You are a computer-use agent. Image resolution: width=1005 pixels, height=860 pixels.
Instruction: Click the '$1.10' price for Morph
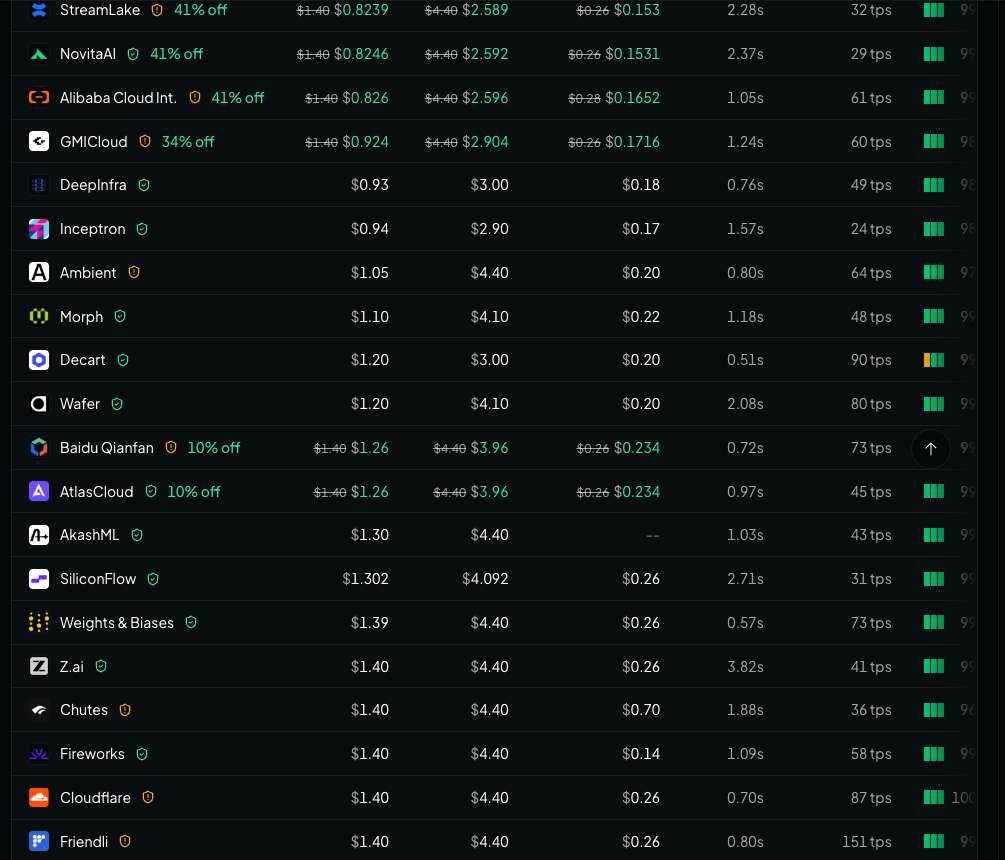click(x=370, y=317)
